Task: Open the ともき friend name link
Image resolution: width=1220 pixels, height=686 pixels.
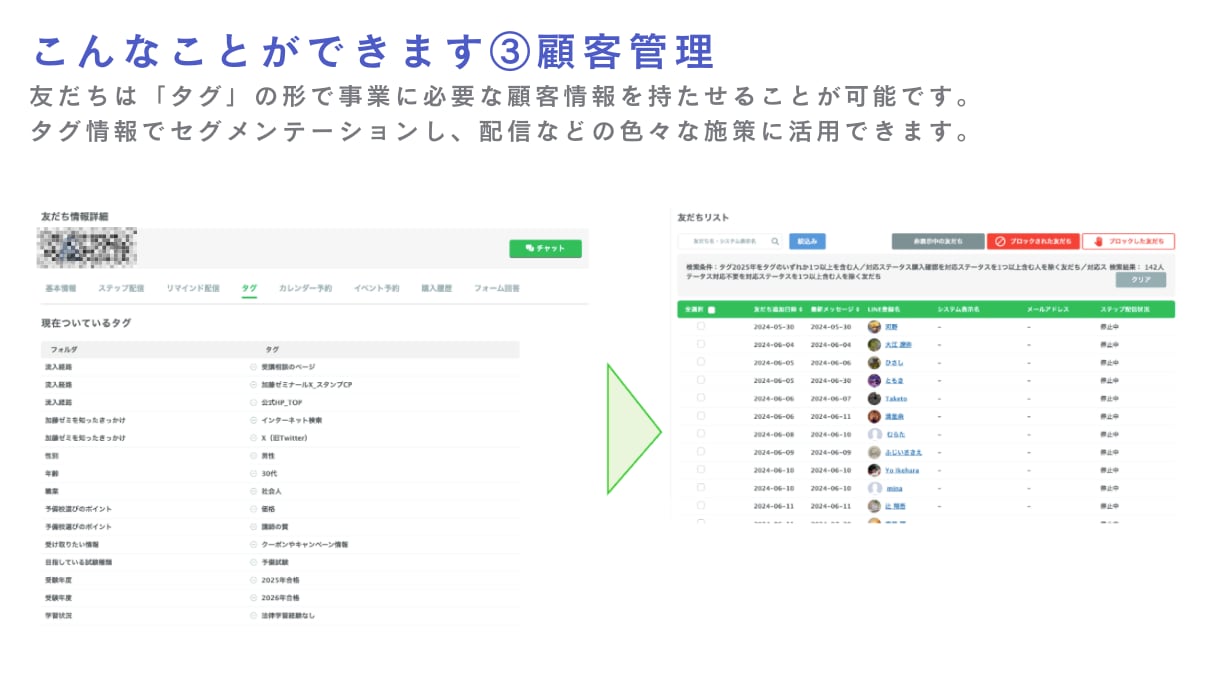Action: [x=894, y=381]
